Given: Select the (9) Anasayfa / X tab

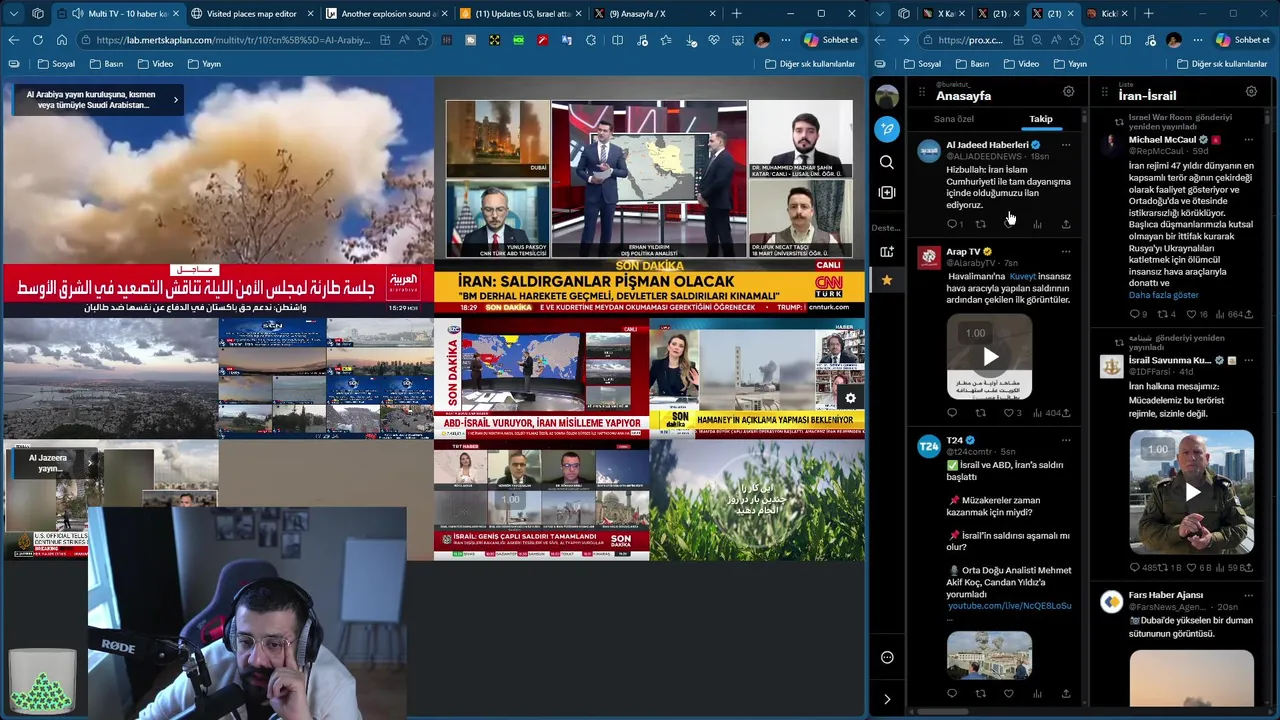Looking at the screenshot, I should click(654, 14).
